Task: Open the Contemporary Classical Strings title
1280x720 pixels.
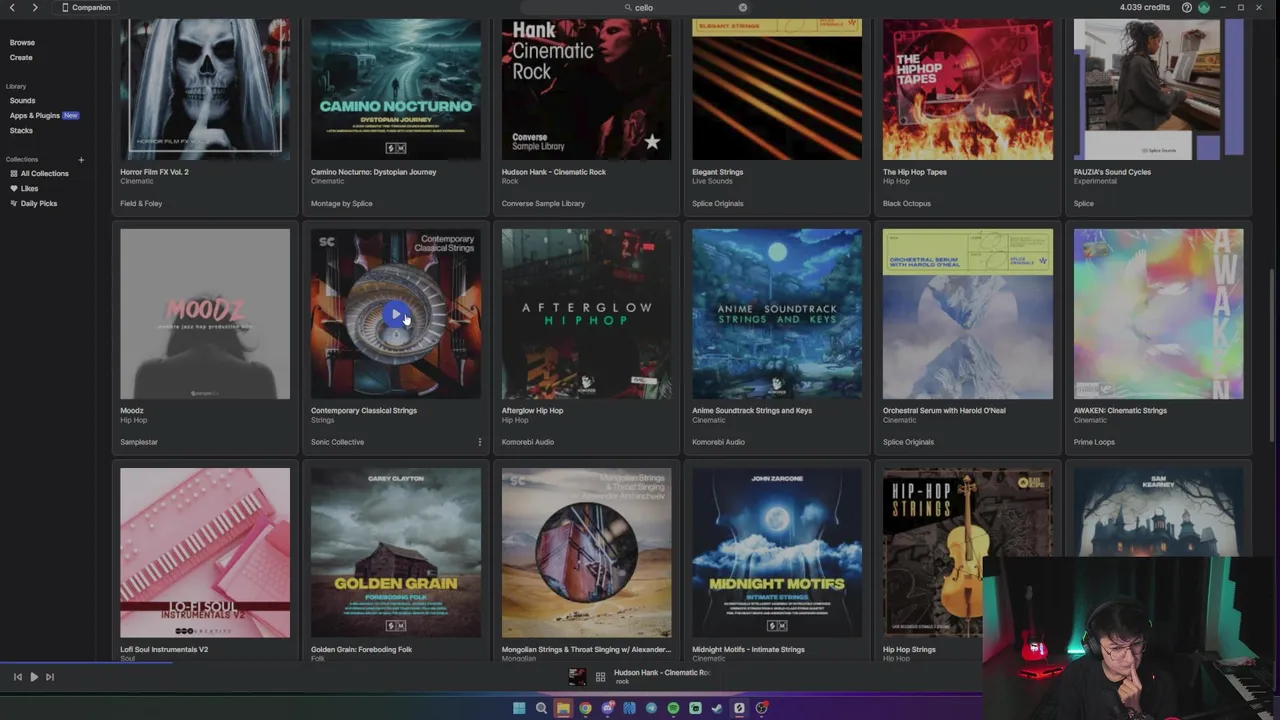Action: (x=364, y=410)
